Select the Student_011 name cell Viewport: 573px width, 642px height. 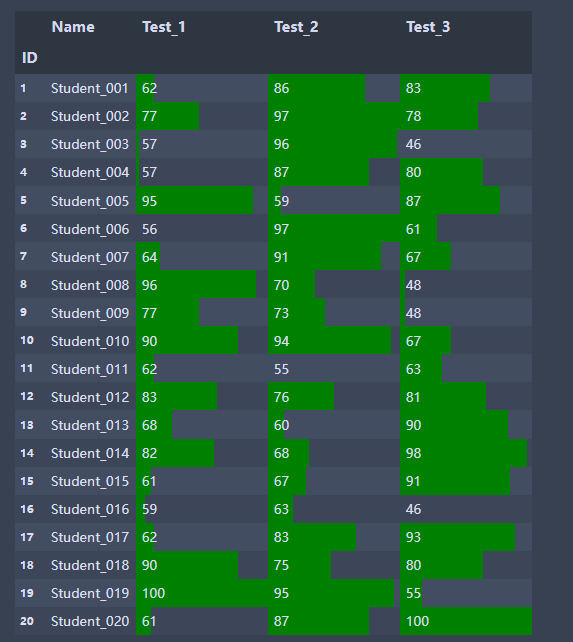(x=90, y=369)
